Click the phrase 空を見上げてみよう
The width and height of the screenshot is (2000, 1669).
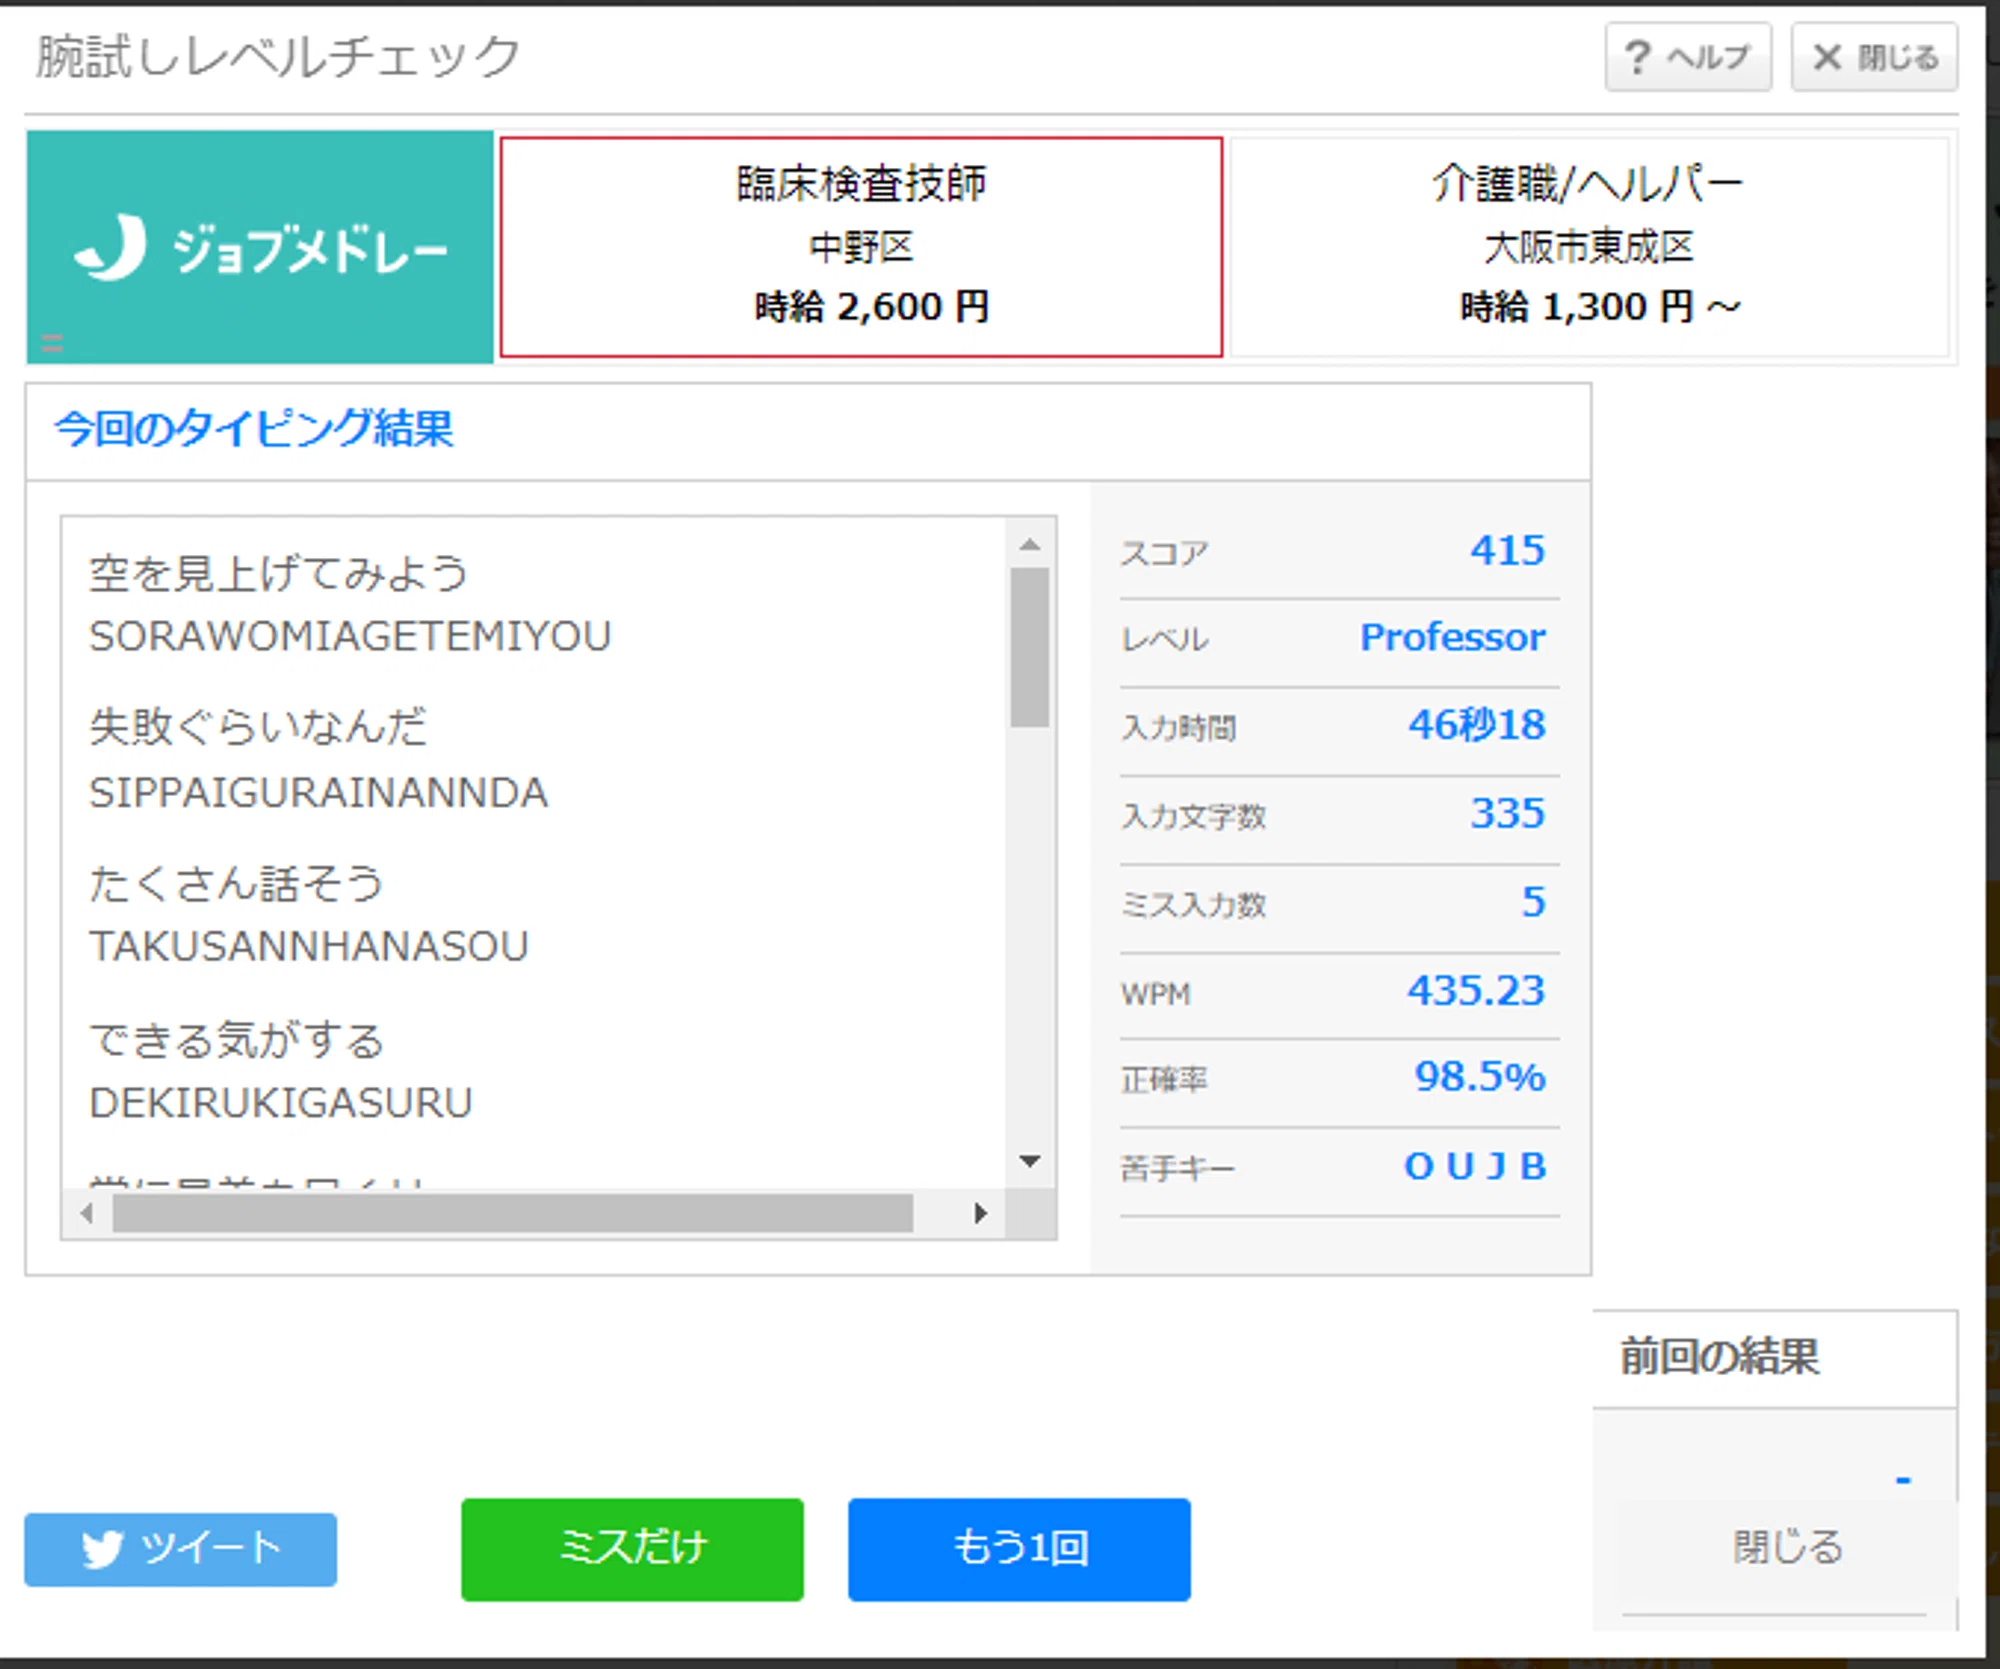tap(279, 573)
